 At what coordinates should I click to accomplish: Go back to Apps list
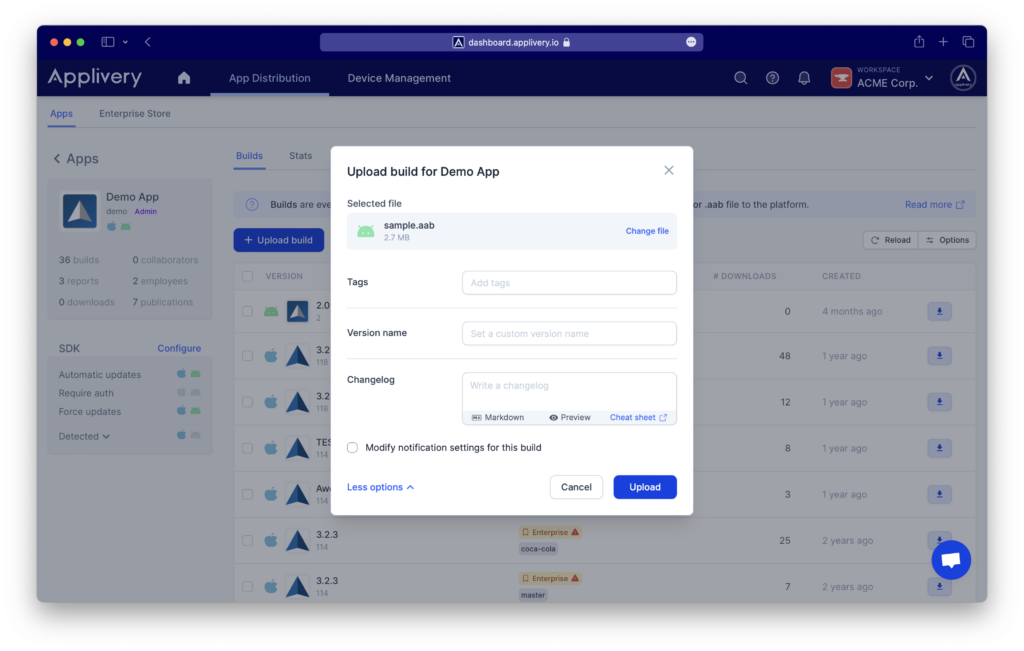click(x=76, y=159)
